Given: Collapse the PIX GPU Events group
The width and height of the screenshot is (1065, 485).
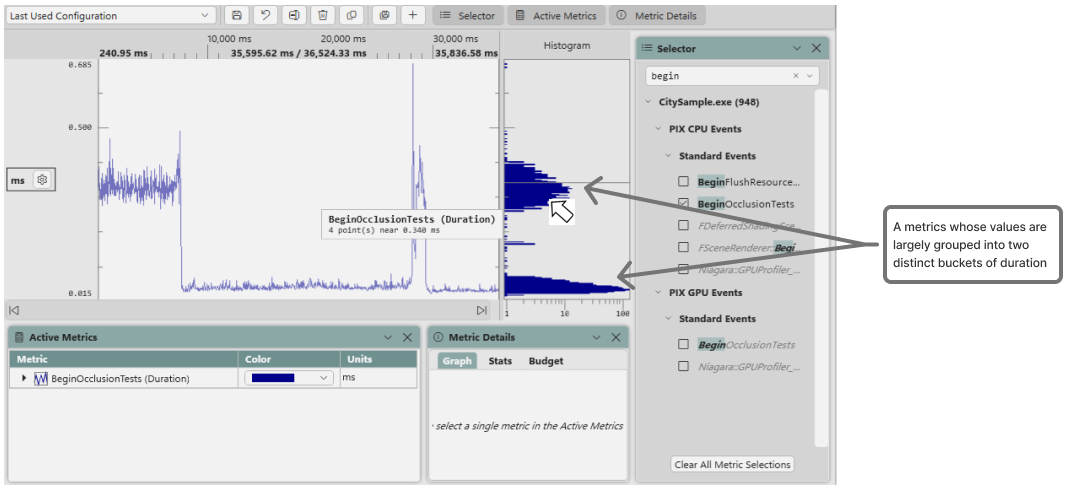Looking at the screenshot, I should 658,292.
